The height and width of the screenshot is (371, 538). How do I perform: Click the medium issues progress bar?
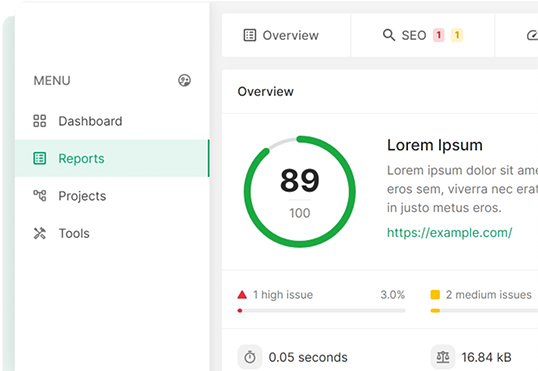pyautogui.click(x=484, y=311)
